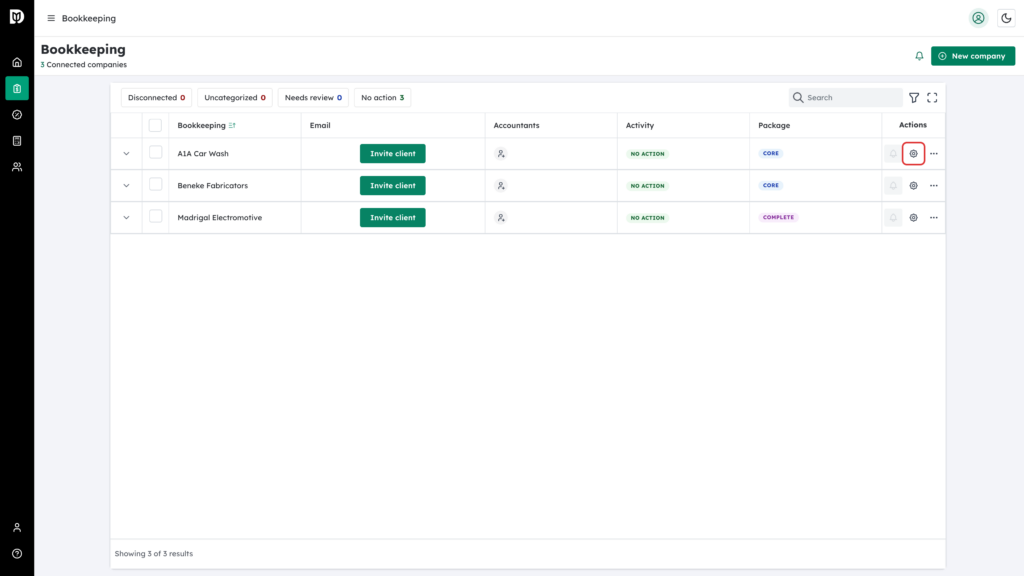1024x576 pixels.
Task: Open the home icon in sidebar
Action: (17, 63)
